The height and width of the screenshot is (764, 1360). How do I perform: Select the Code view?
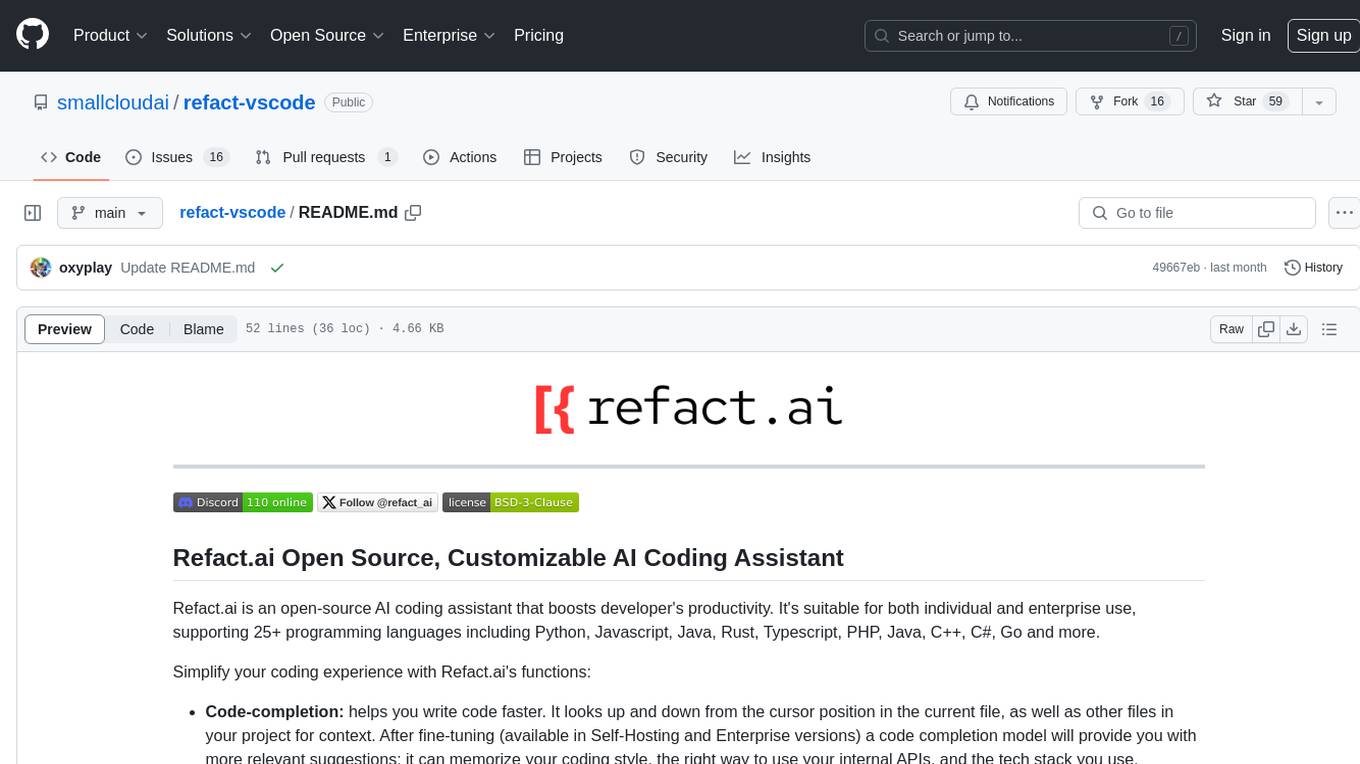tap(137, 329)
